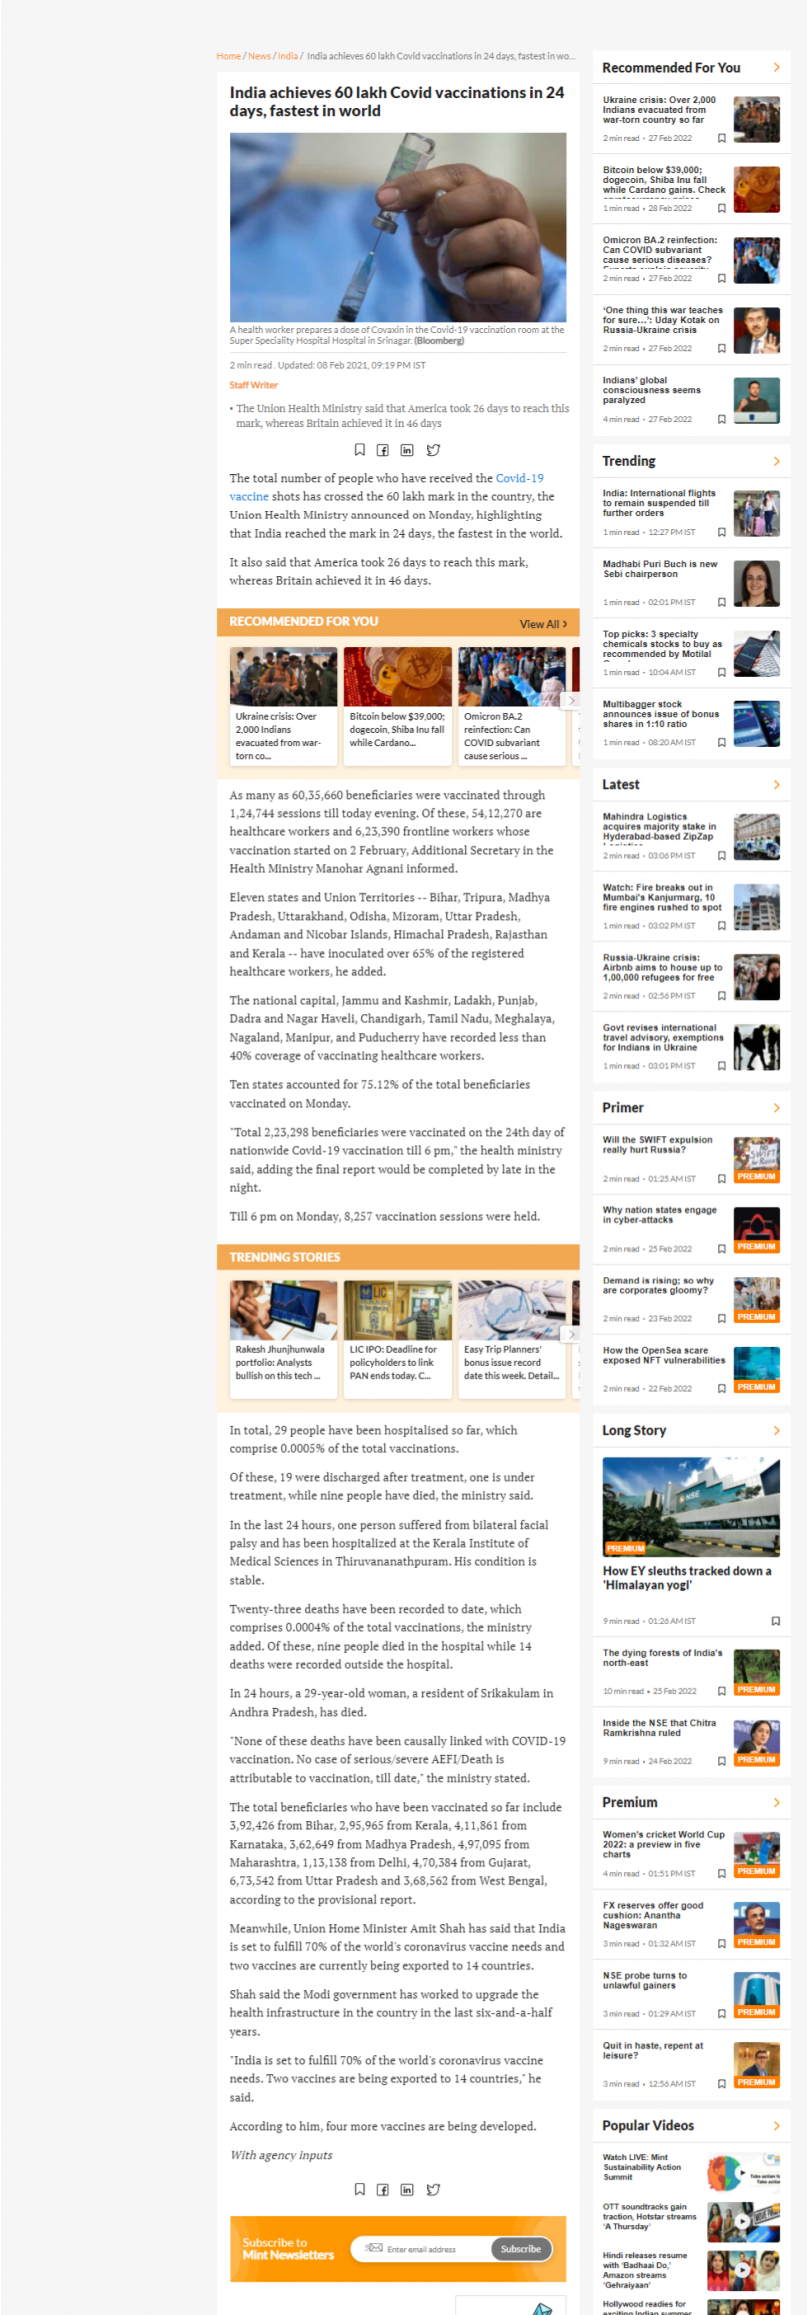Viewport: 807px width, 2315px height.
Task: Expand the Latest sidebar section arrow
Action: pyautogui.click(x=776, y=785)
